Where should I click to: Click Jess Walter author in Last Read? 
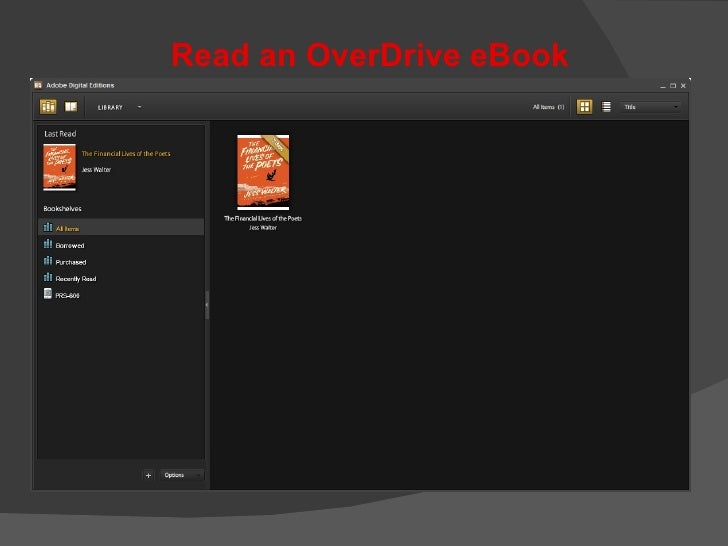pos(96,170)
